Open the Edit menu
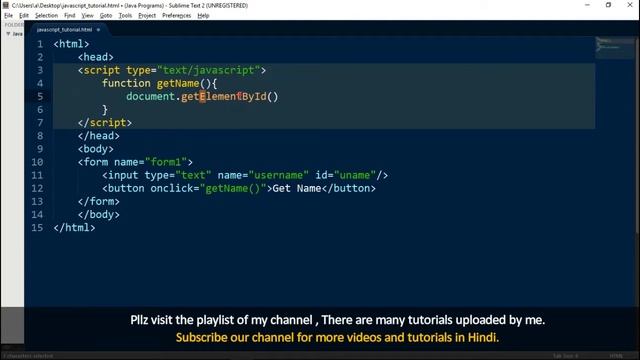640x360 pixels. click(24, 16)
